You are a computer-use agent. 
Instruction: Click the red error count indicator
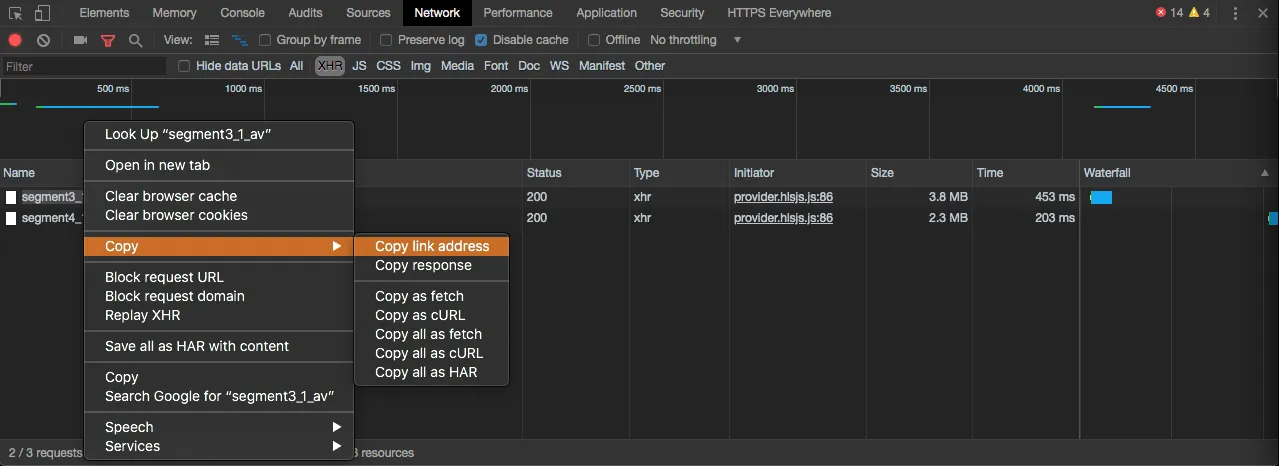click(x=1169, y=13)
